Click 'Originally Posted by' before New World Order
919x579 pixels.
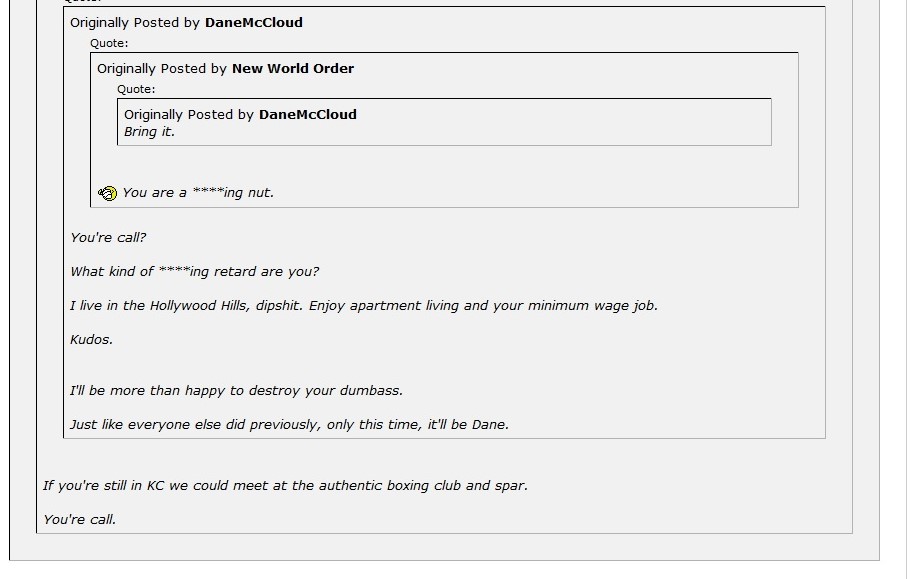(x=162, y=69)
